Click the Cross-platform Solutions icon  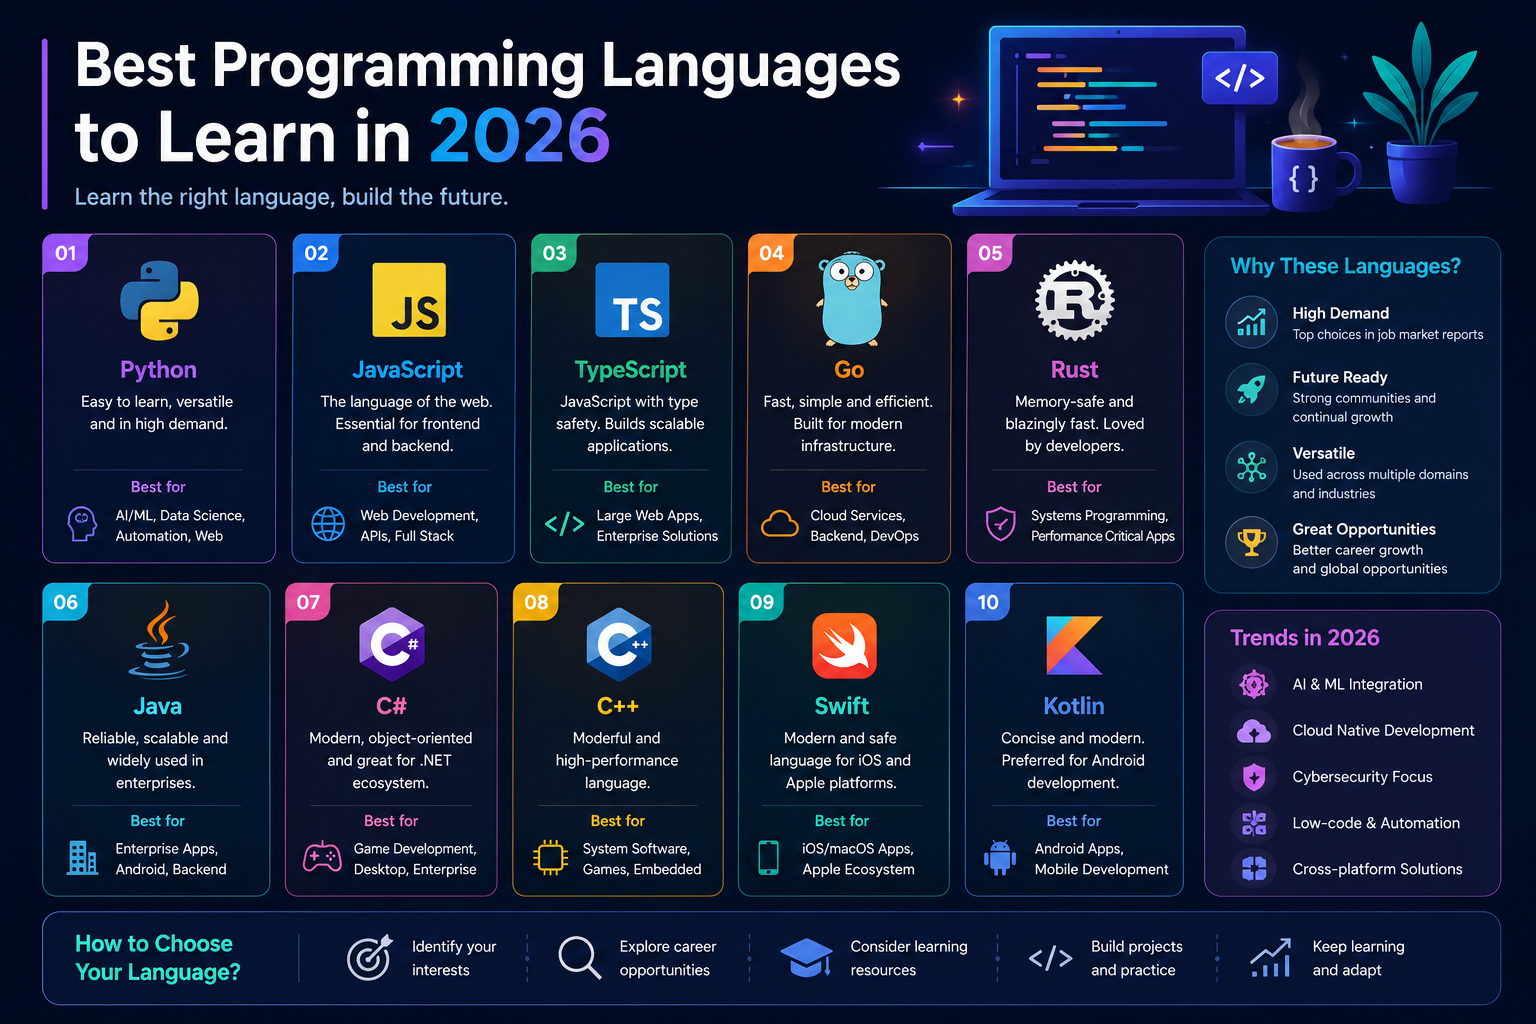[x=1254, y=869]
